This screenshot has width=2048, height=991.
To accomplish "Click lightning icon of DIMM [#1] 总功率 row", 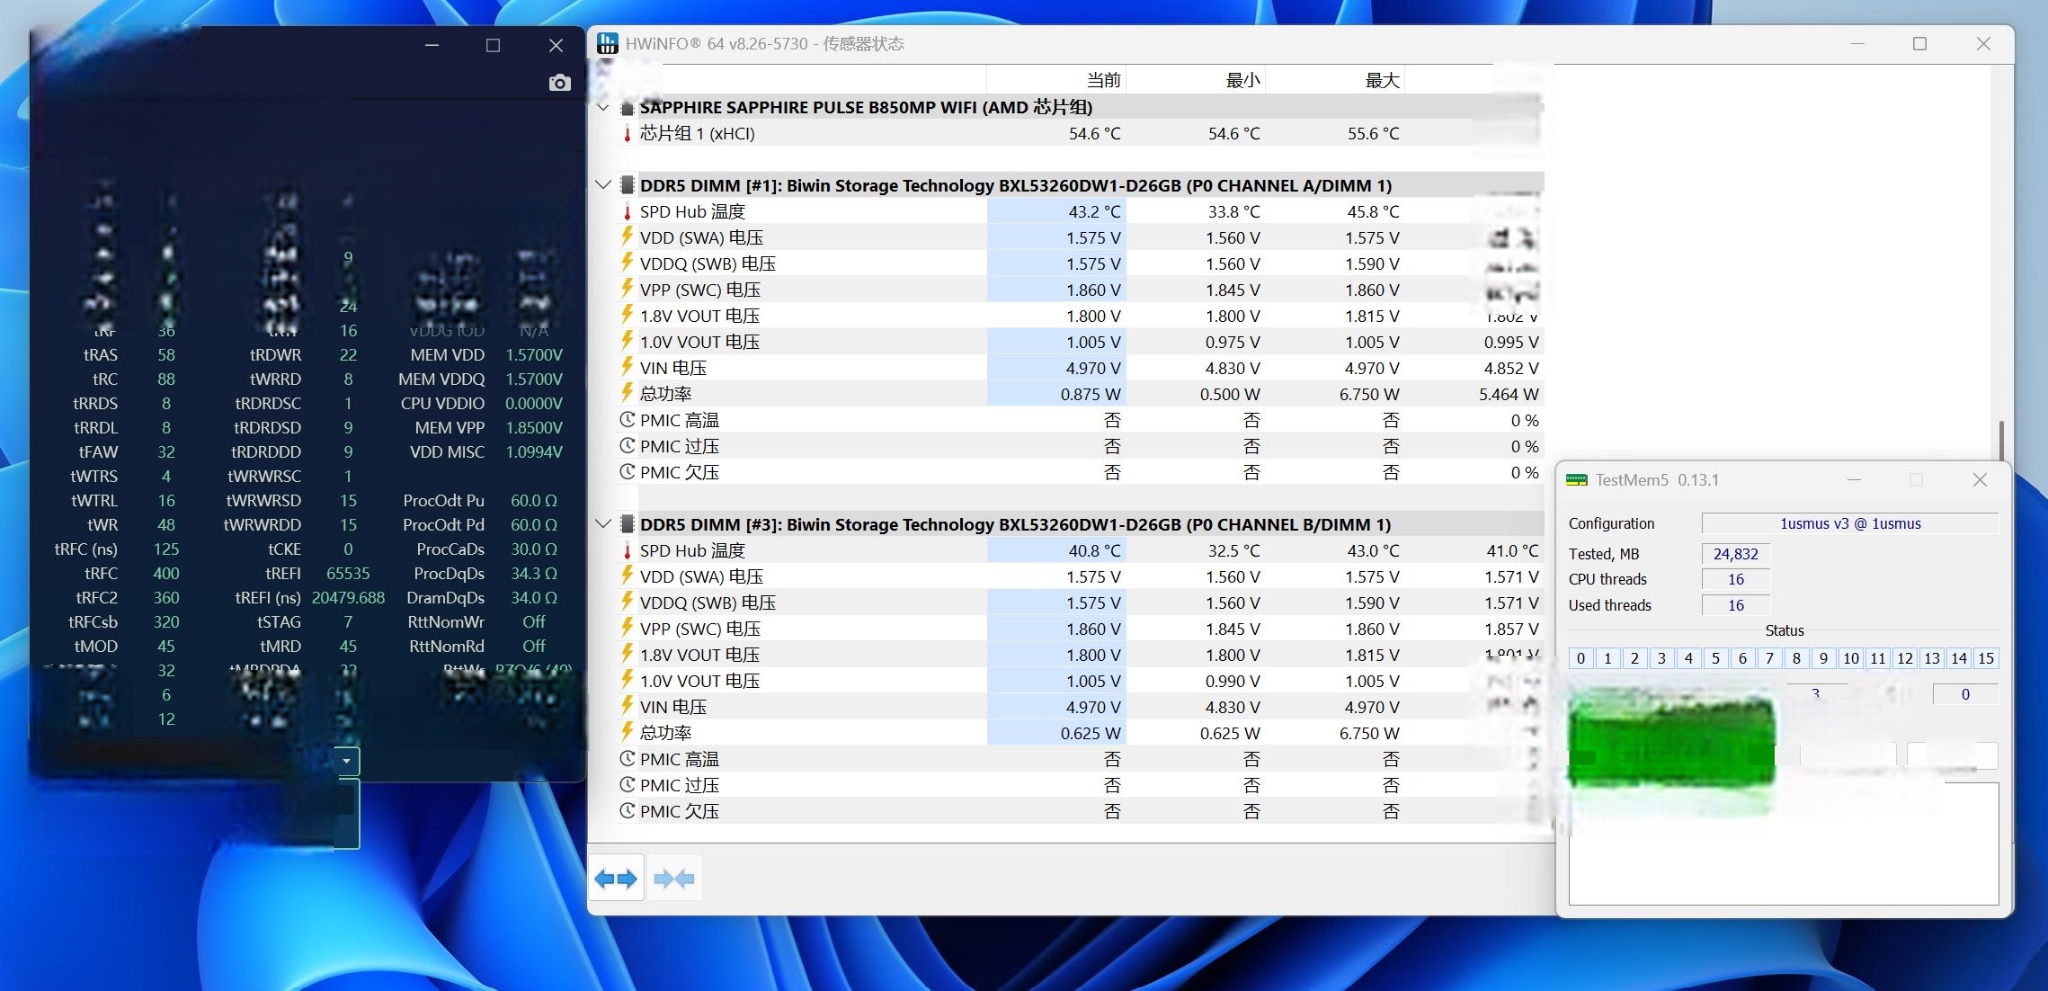I will (627, 393).
